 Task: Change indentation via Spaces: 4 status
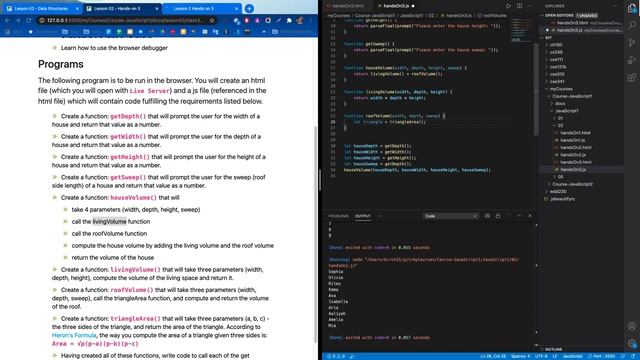pyautogui.click(x=520, y=356)
